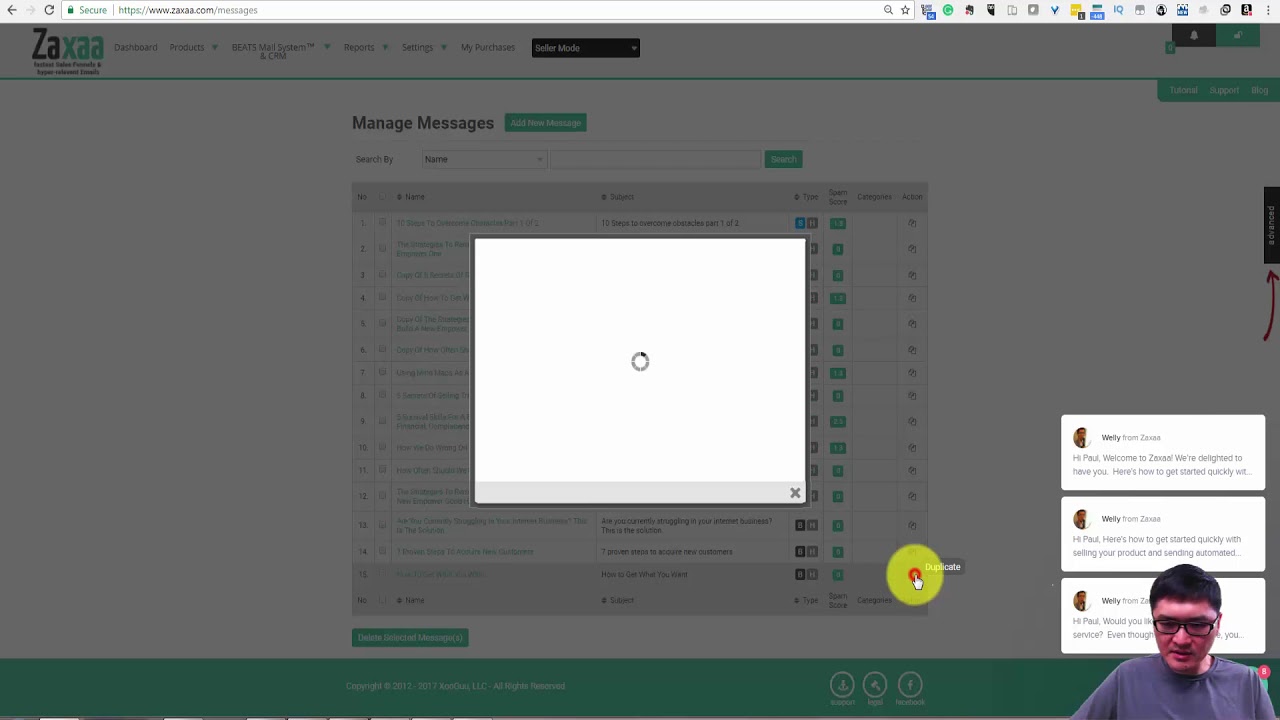Open the Facebook icon in footer
Screen dimensions: 1280x720
pos(909,684)
